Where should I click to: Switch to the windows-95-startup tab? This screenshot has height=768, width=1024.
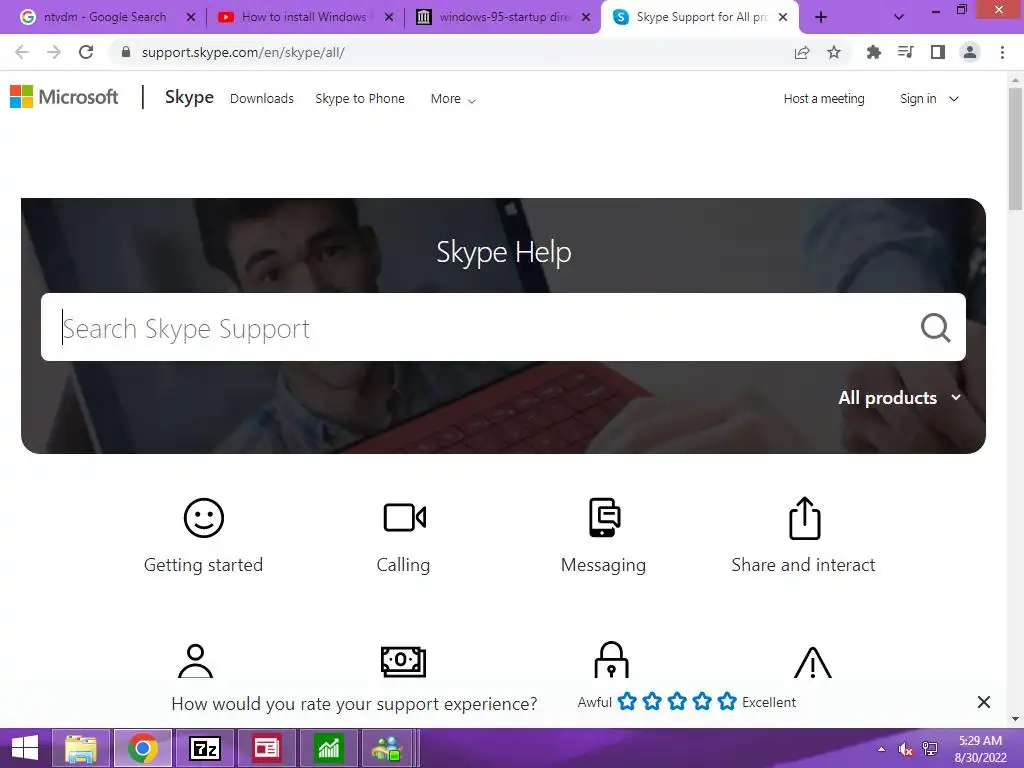(503, 17)
